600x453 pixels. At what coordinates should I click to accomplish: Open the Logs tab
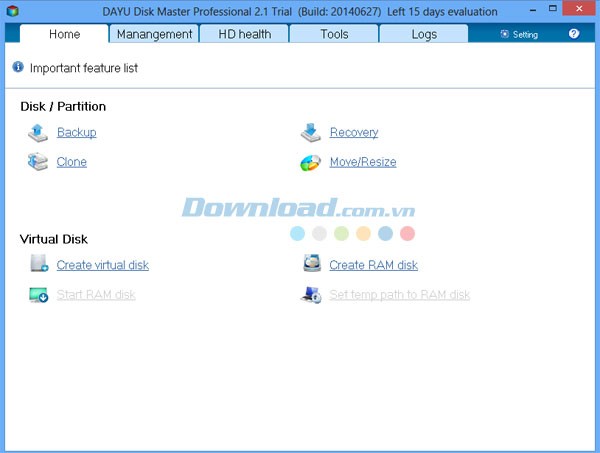pyautogui.click(x=424, y=34)
